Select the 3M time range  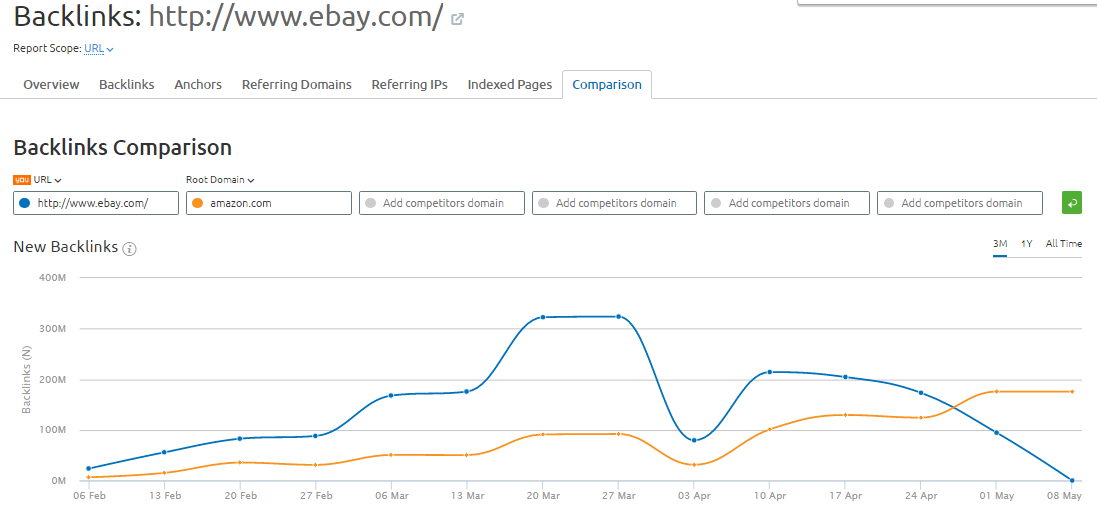coord(1000,244)
